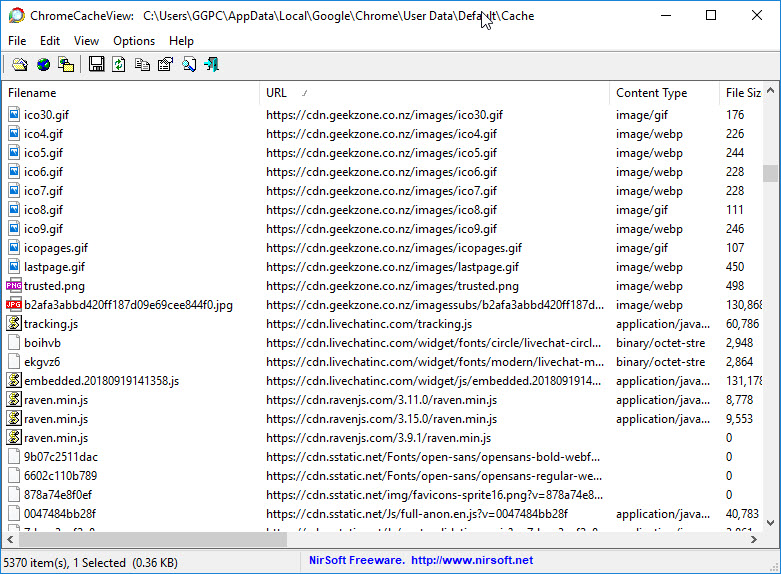
Task: Visit the nirsoft.net link in status bar
Action: coord(470,560)
